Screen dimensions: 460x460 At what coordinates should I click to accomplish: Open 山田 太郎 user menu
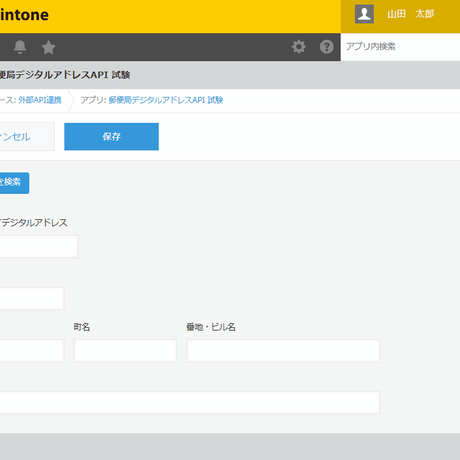click(x=410, y=14)
